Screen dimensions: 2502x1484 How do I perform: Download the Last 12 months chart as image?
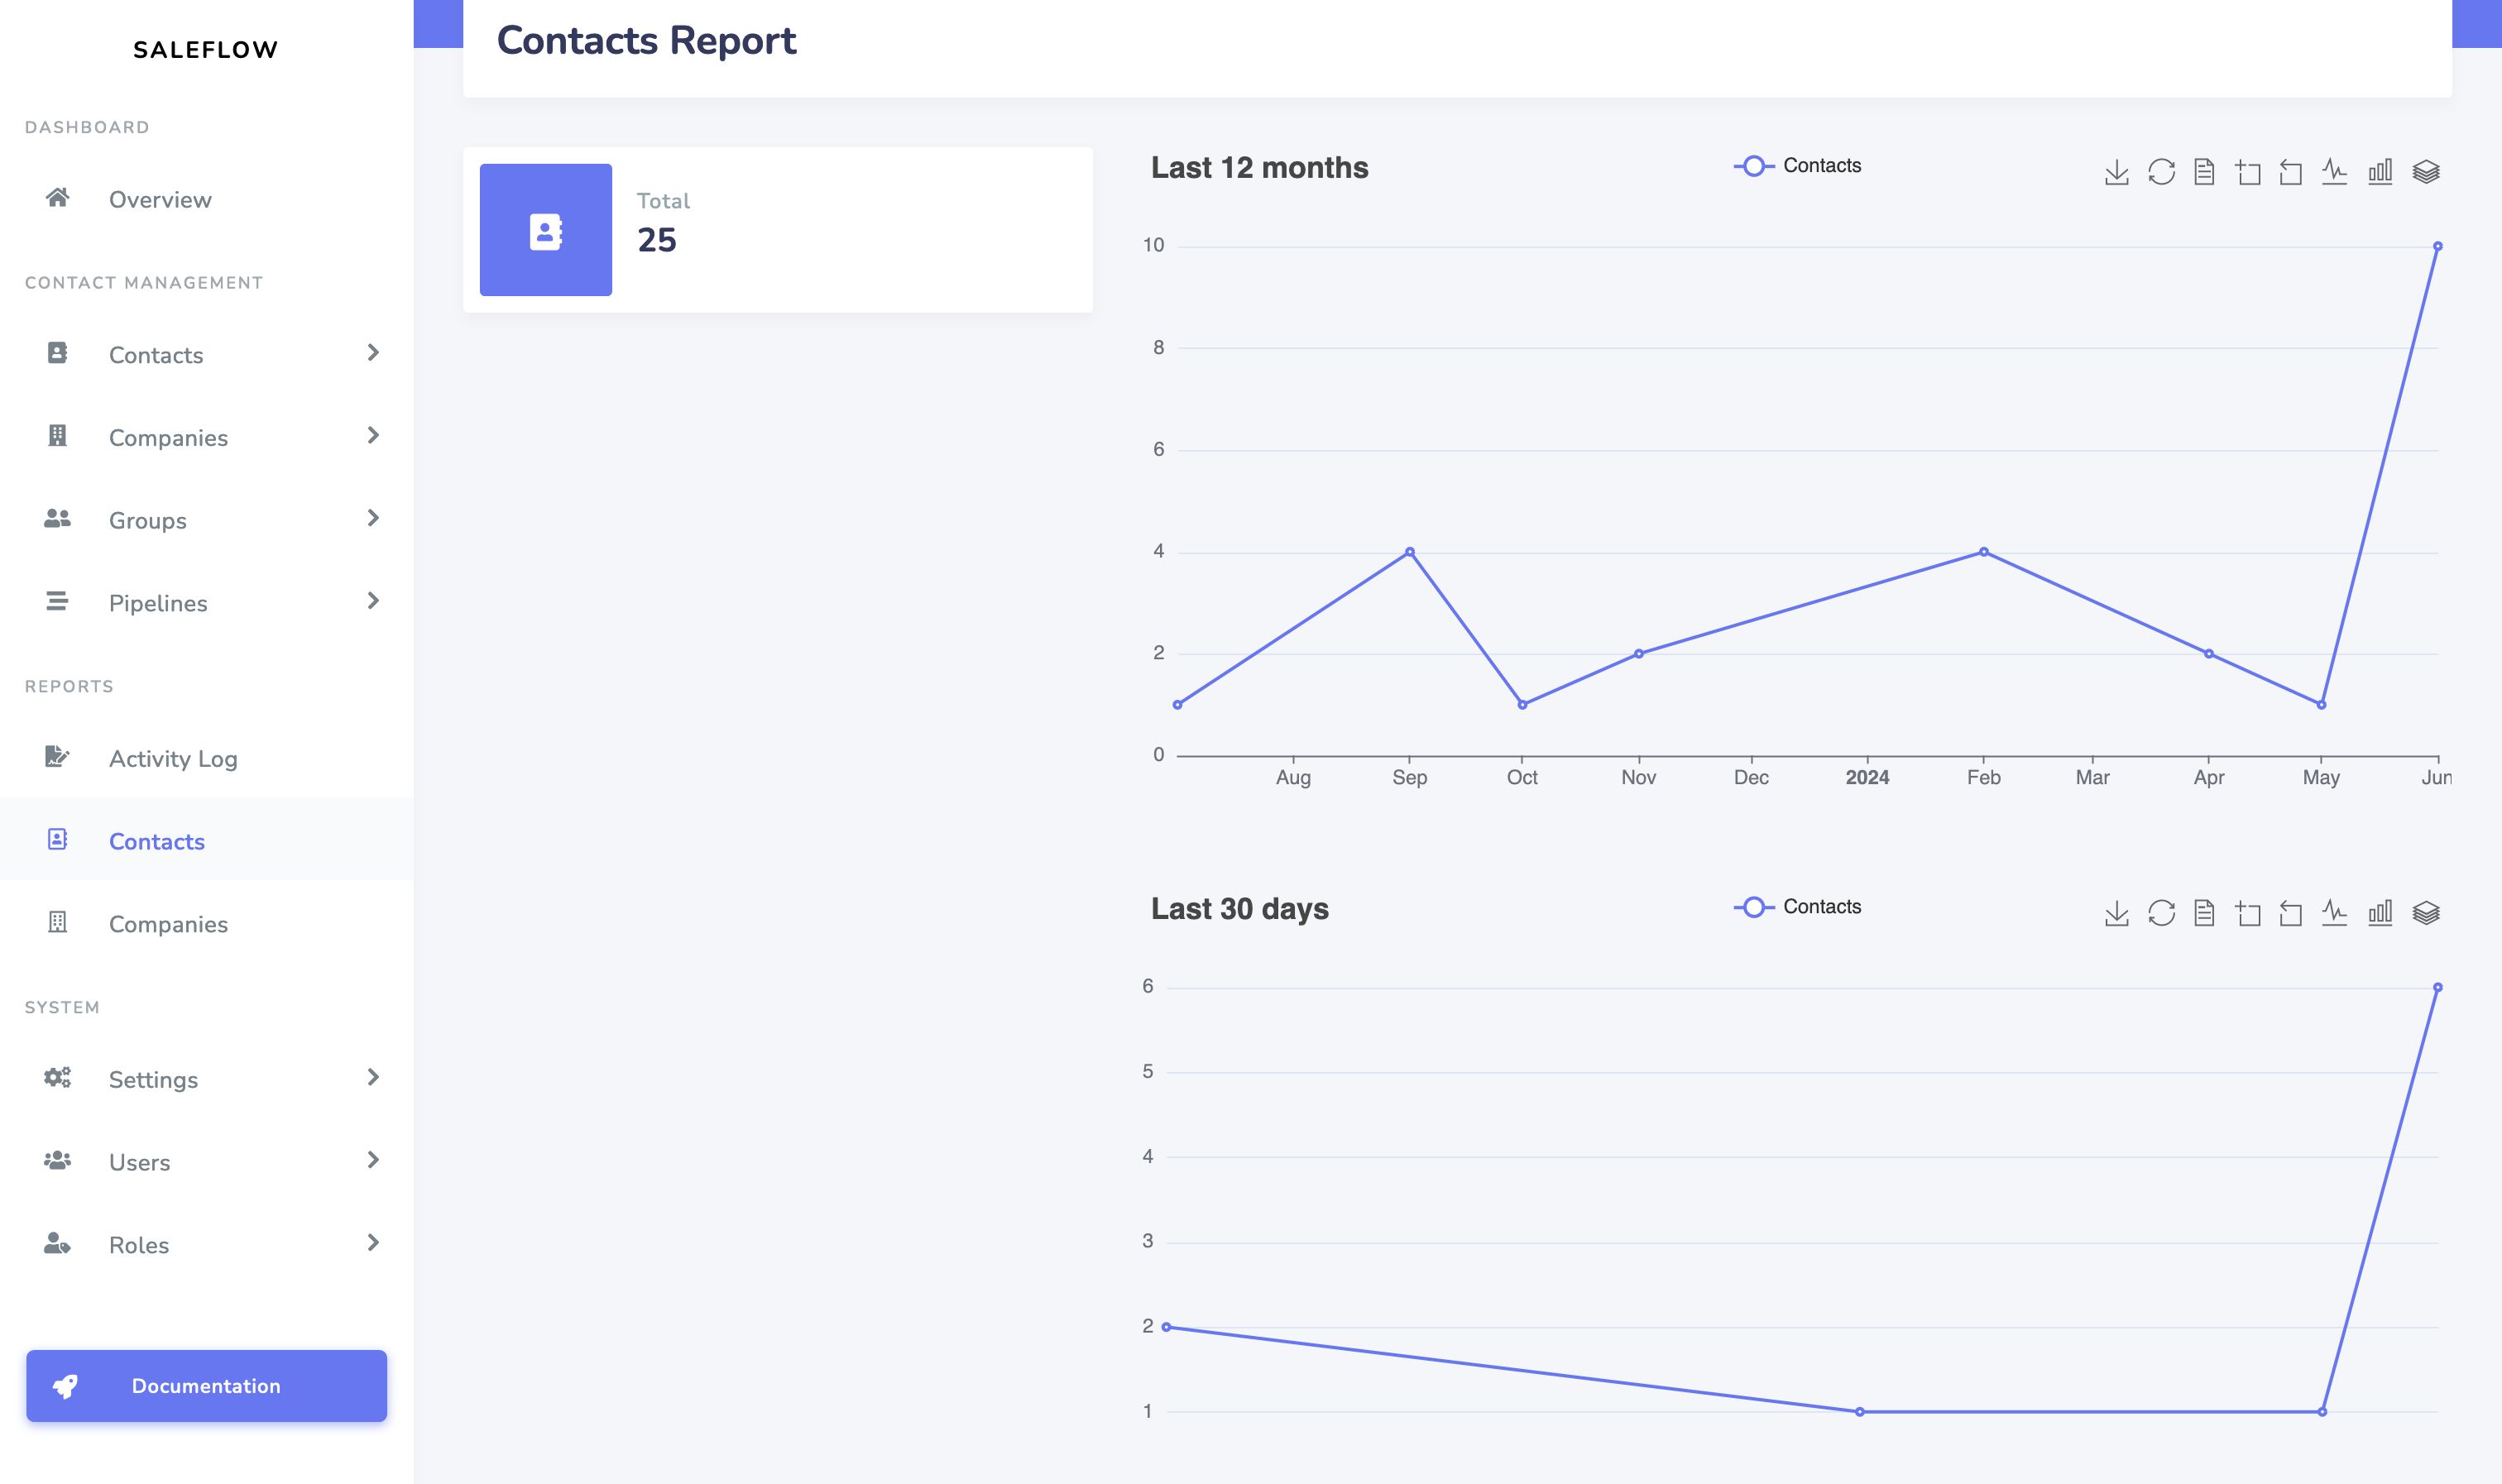click(x=2116, y=172)
